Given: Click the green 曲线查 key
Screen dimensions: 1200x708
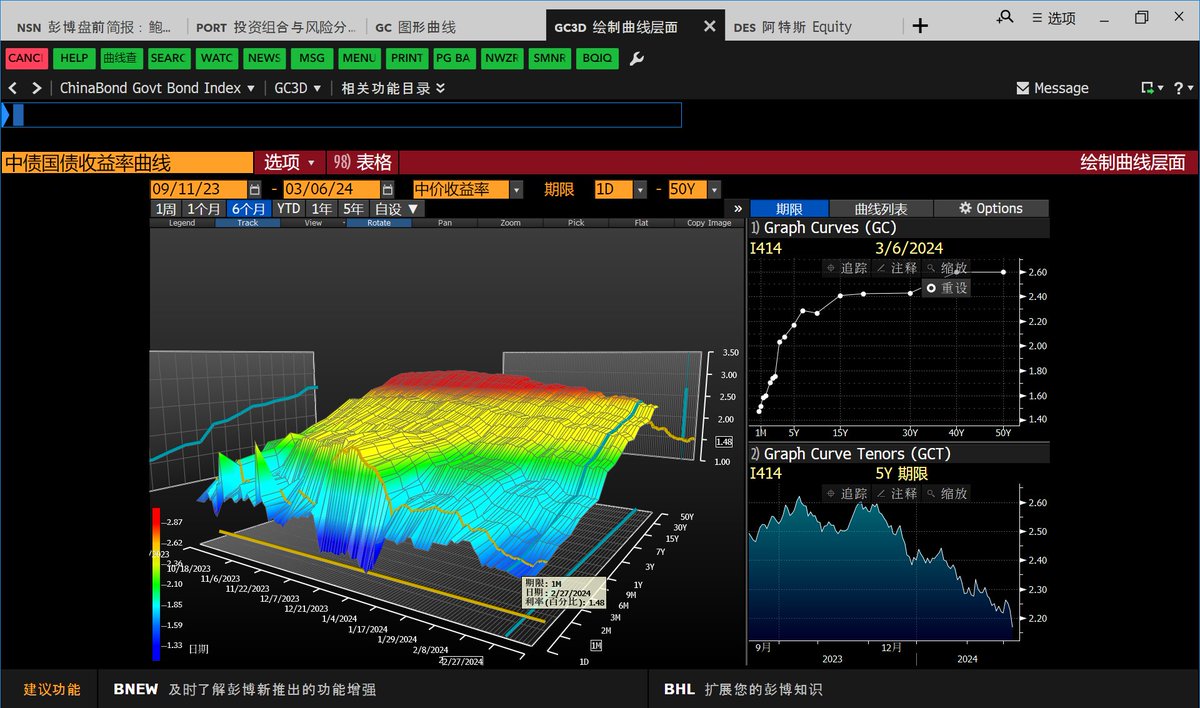Looking at the screenshot, I should [123, 59].
